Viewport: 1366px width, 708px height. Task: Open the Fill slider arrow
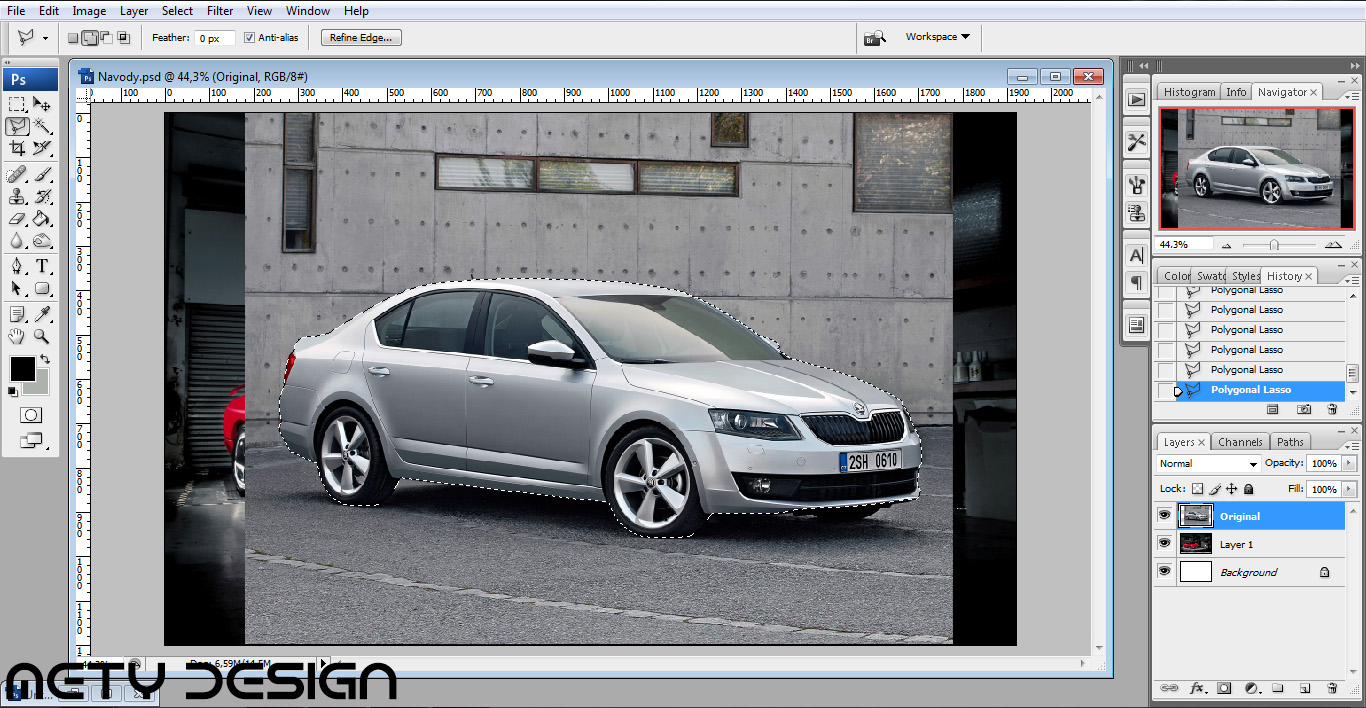(1347, 489)
